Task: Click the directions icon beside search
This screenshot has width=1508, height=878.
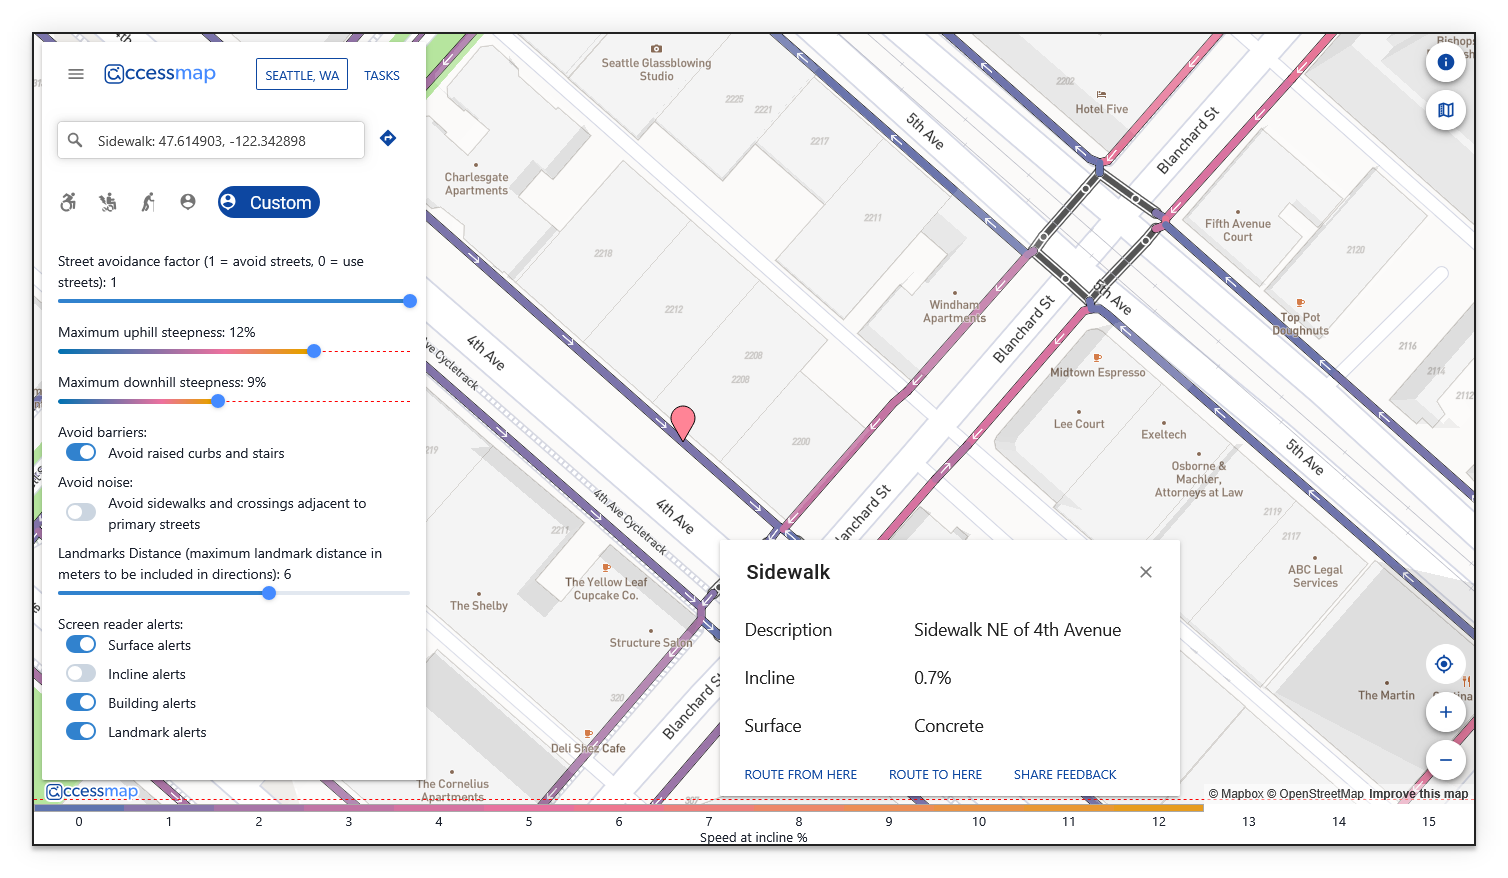Action: click(388, 139)
